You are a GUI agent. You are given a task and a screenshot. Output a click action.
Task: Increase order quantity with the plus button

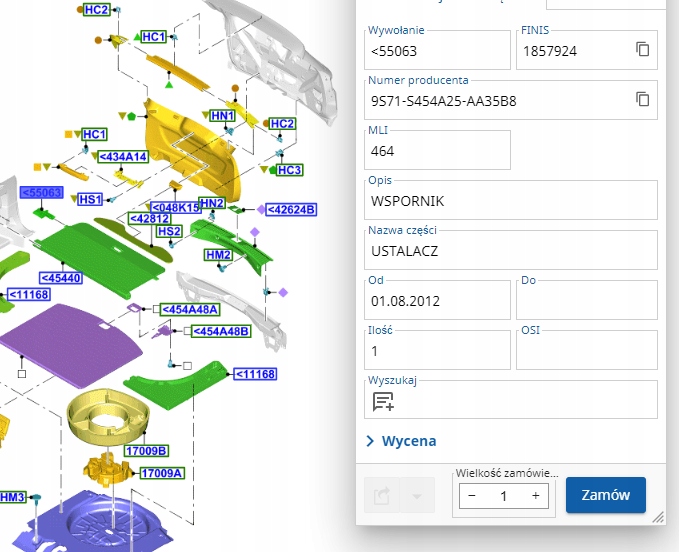(536, 496)
